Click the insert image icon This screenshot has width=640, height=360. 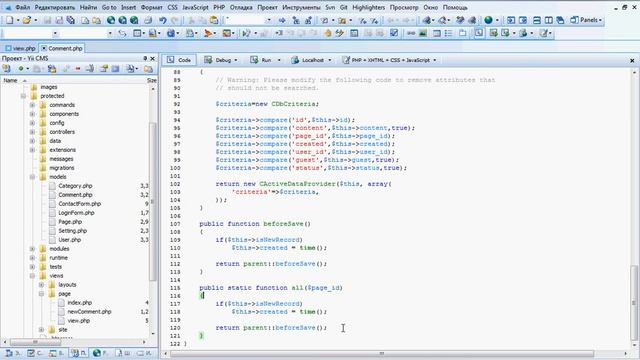click(x=423, y=33)
